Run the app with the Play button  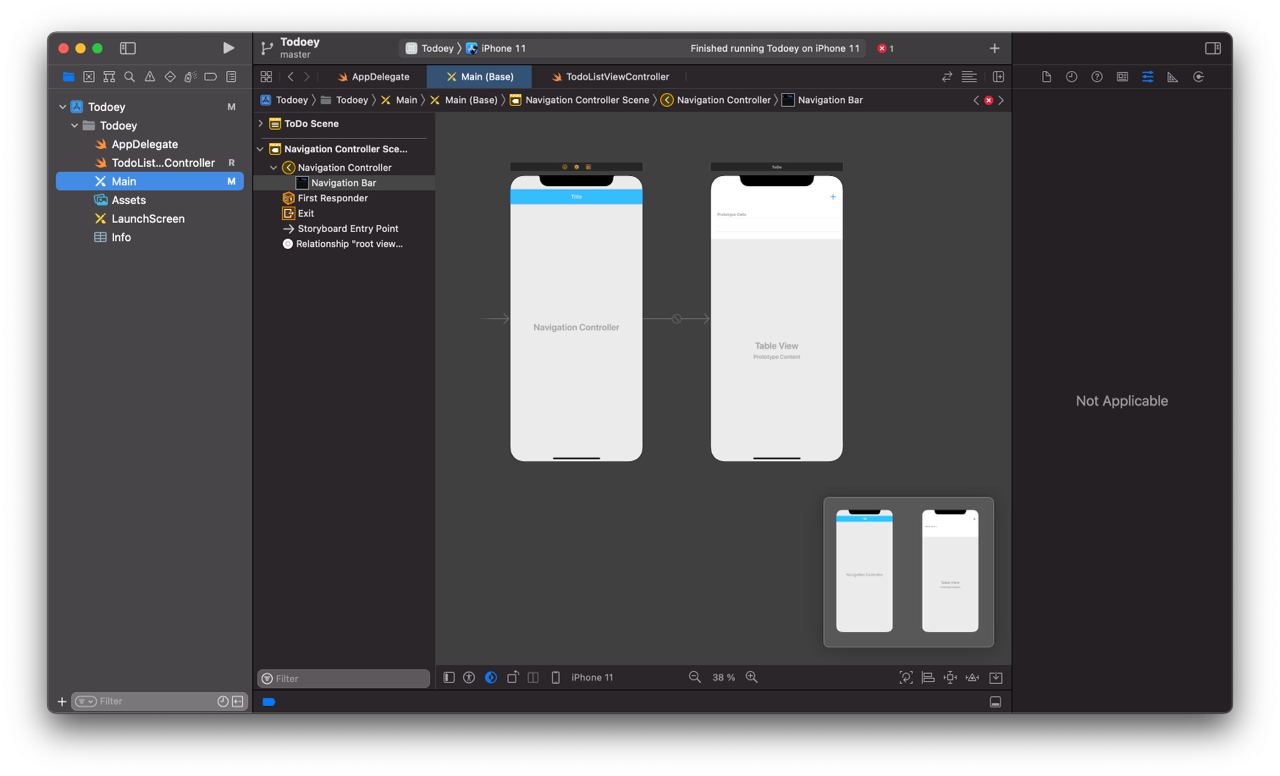click(x=228, y=48)
